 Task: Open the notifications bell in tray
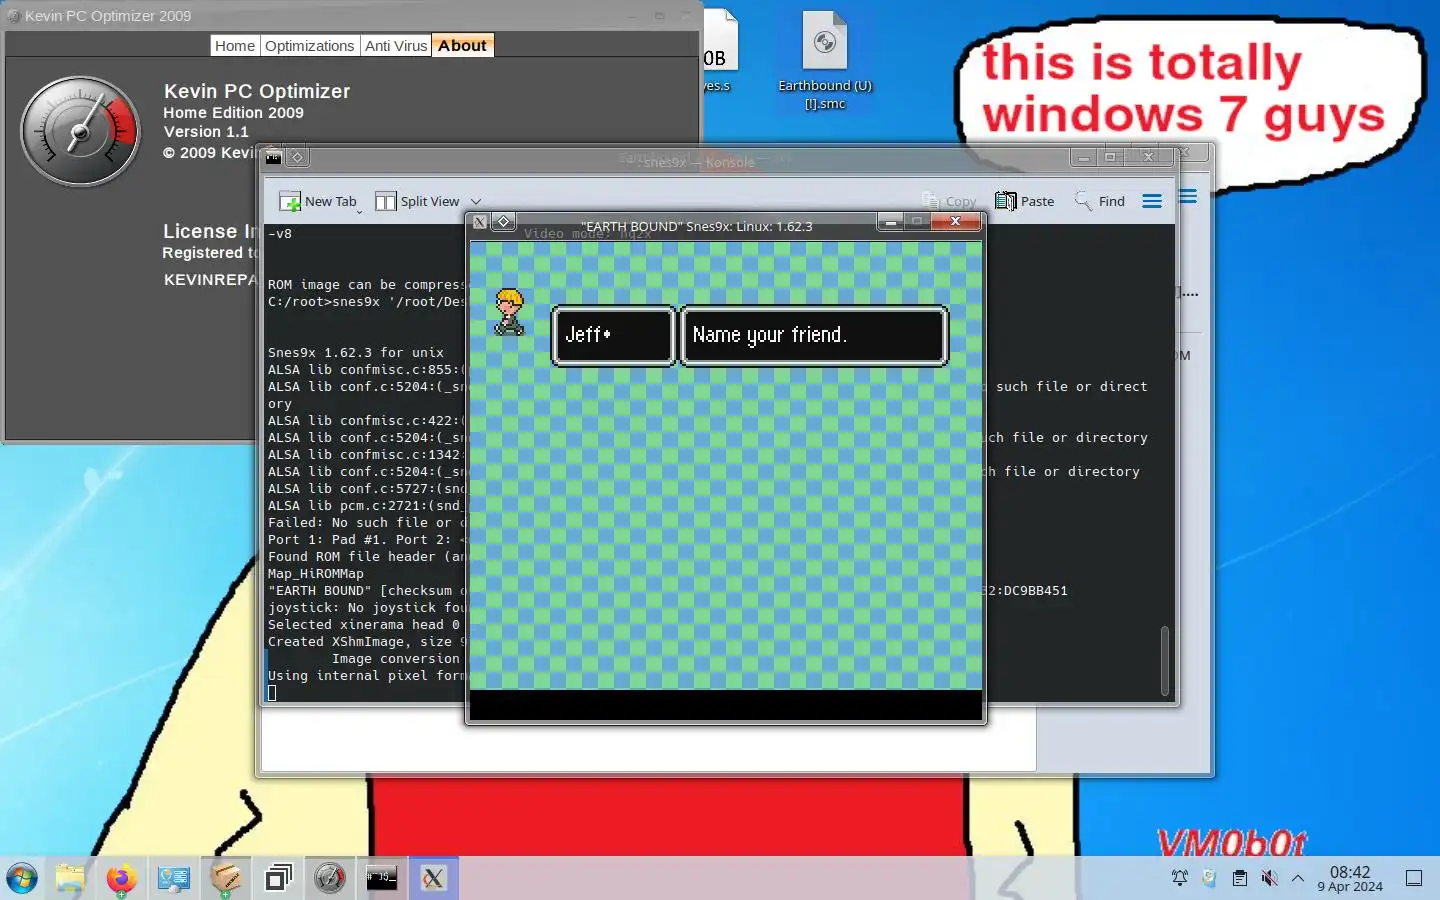coord(1180,879)
